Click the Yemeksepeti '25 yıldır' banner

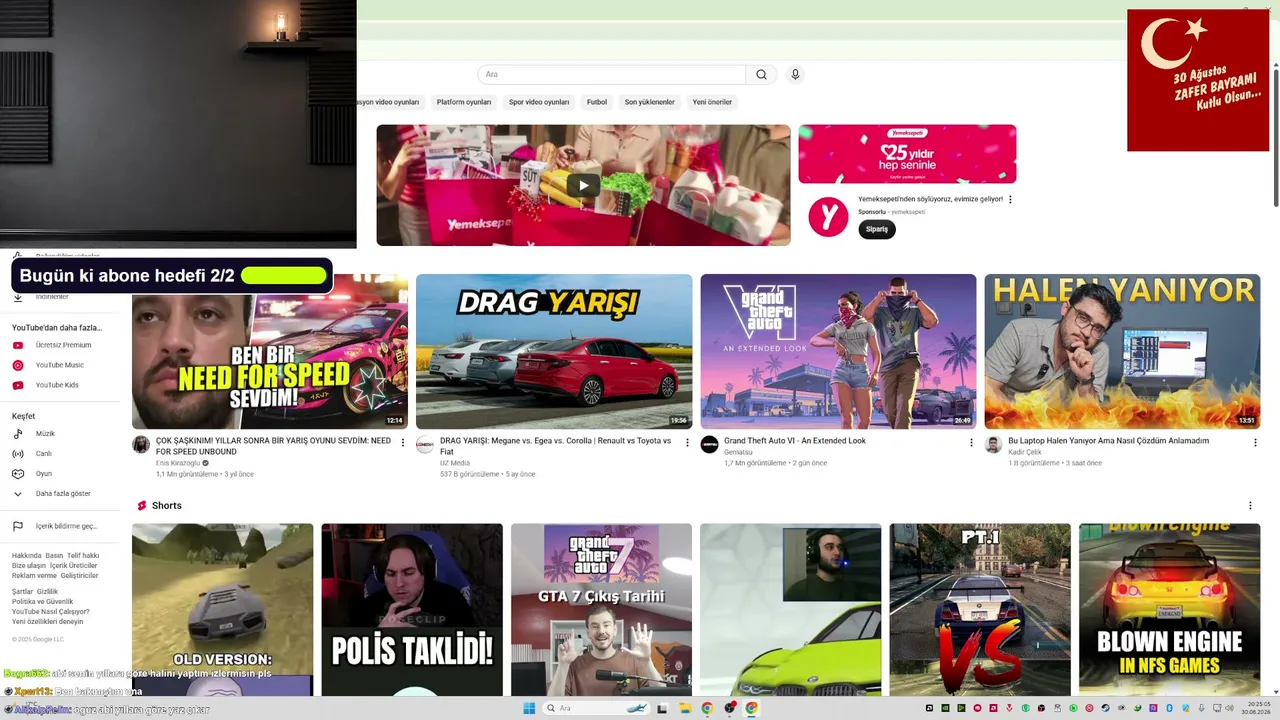pyautogui.click(x=907, y=154)
